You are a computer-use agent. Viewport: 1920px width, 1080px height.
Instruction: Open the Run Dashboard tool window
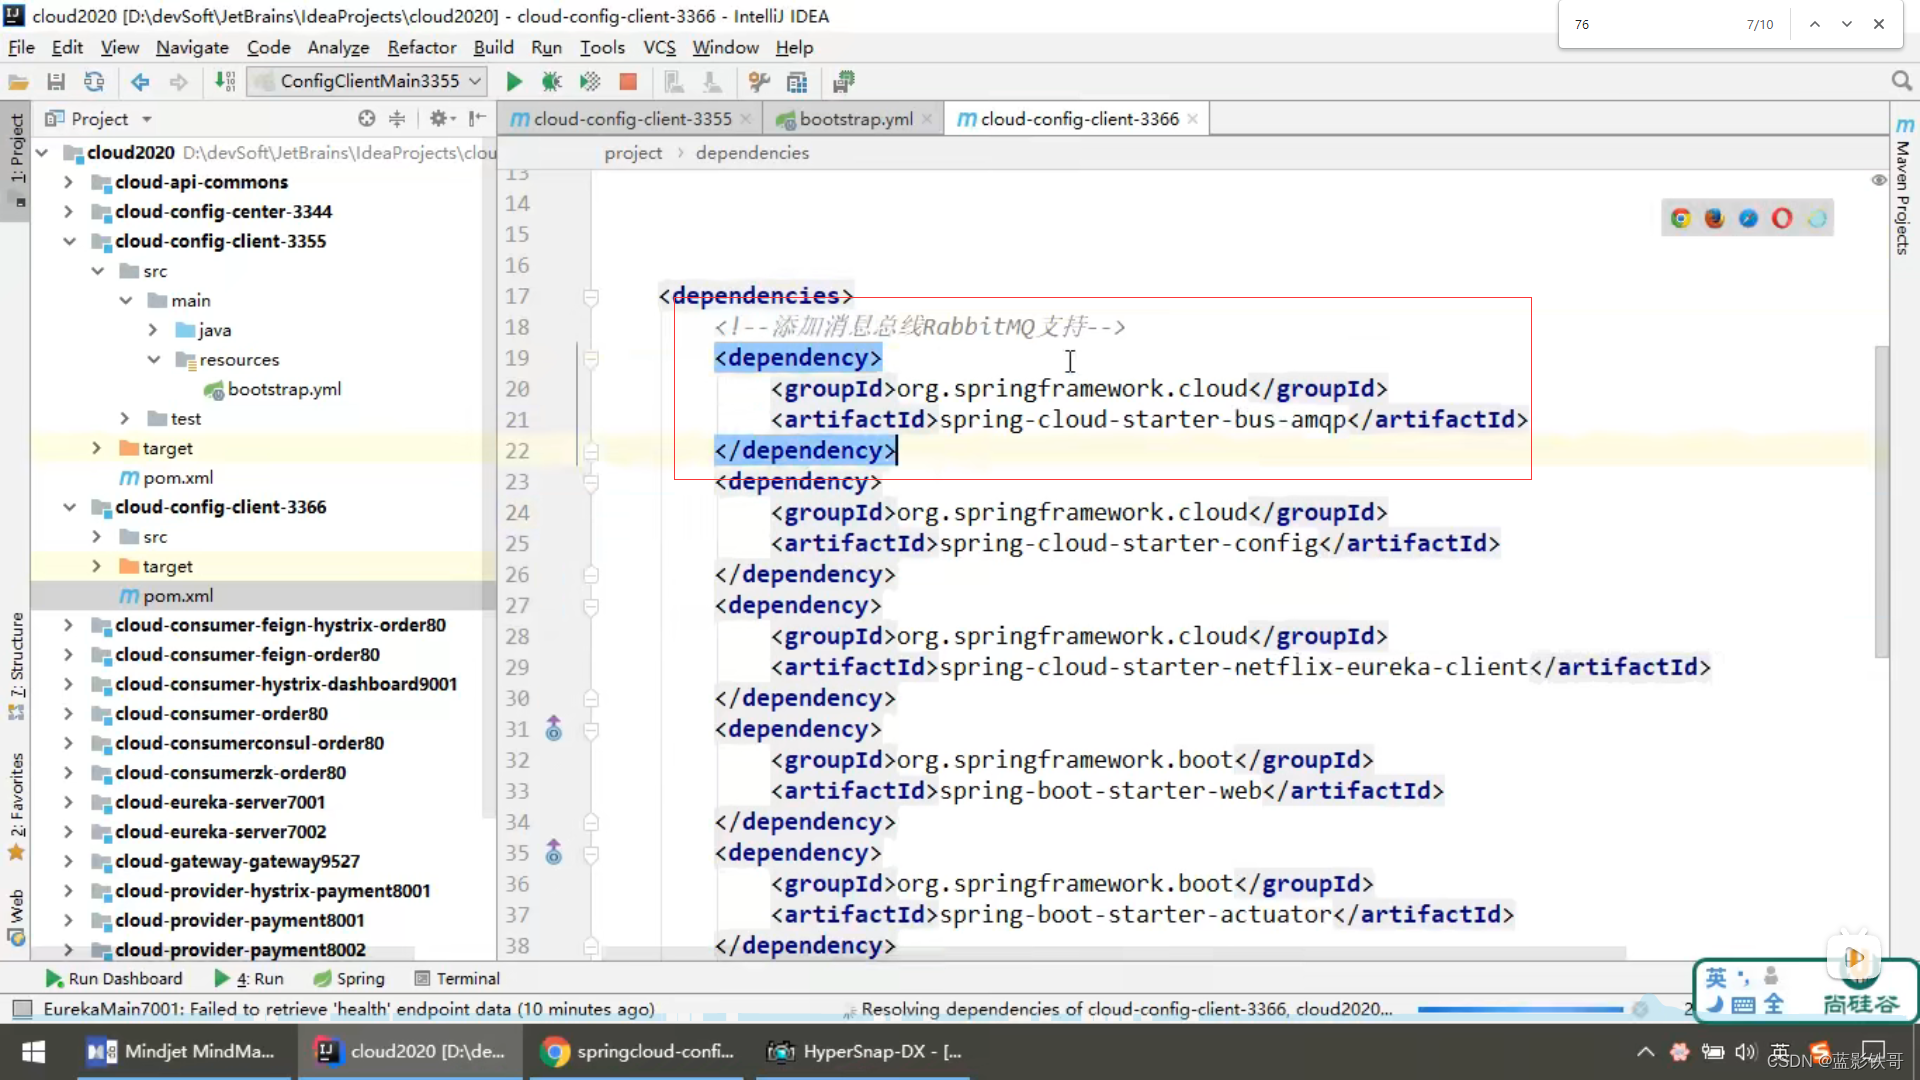pyautogui.click(x=114, y=979)
